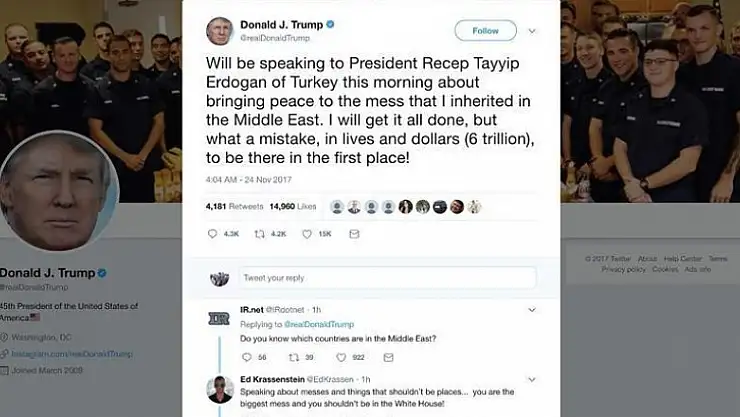Click the IR.net avatar logo
This screenshot has height=417, width=740.
click(x=219, y=319)
